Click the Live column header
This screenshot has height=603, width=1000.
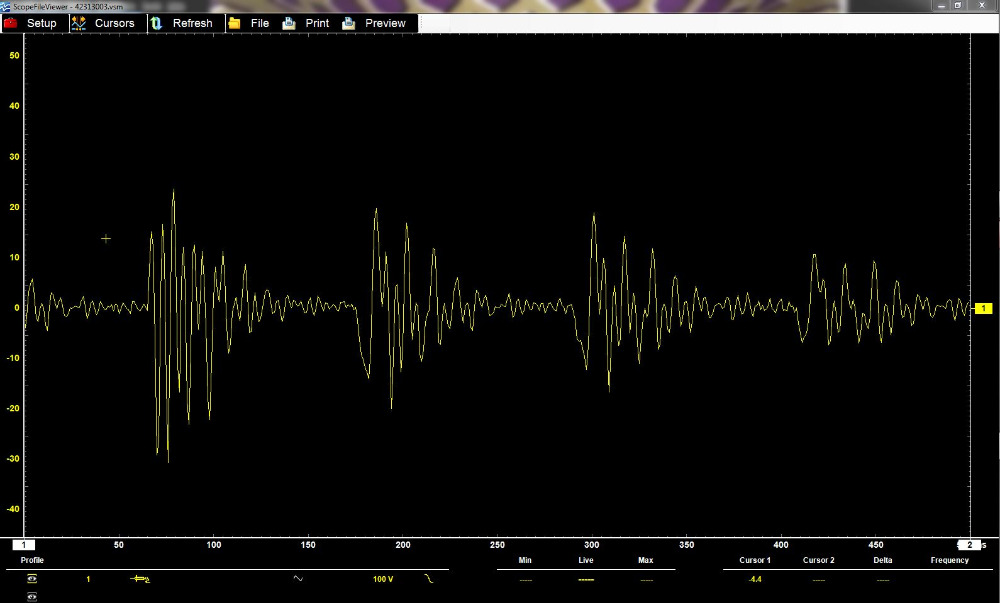point(585,560)
